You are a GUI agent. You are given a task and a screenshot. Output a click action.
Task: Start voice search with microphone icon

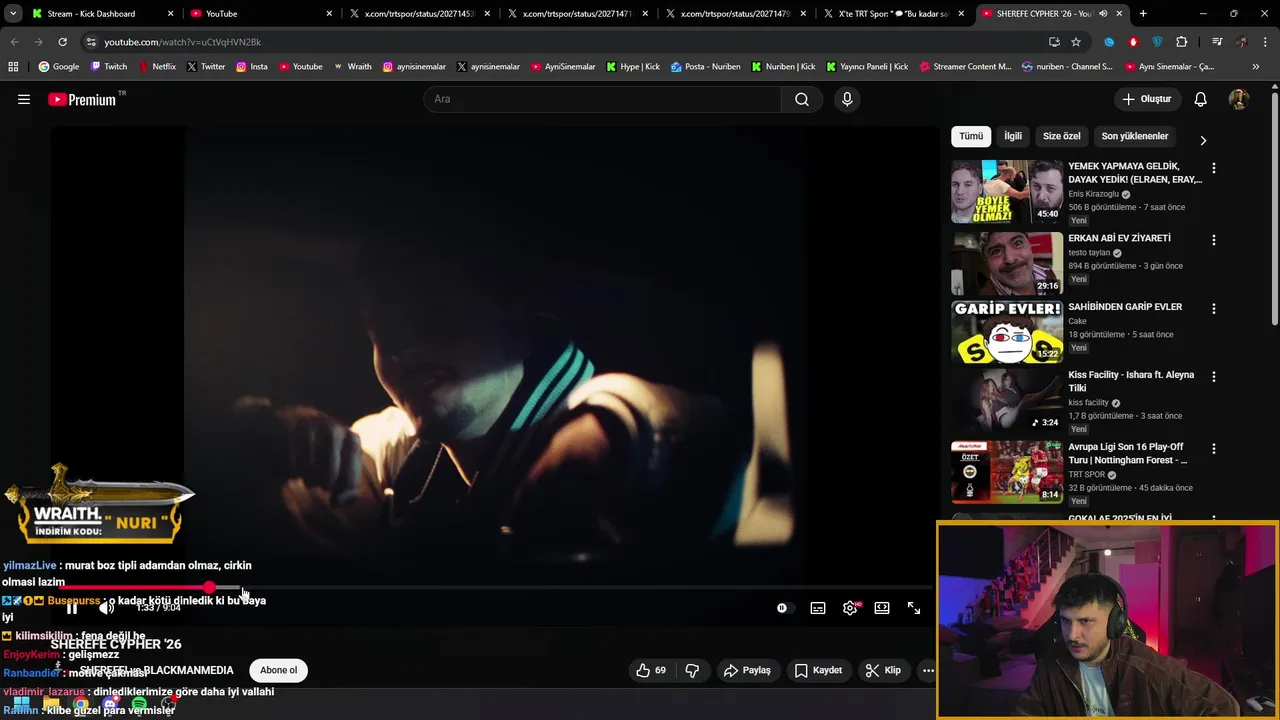coord(847,99)
